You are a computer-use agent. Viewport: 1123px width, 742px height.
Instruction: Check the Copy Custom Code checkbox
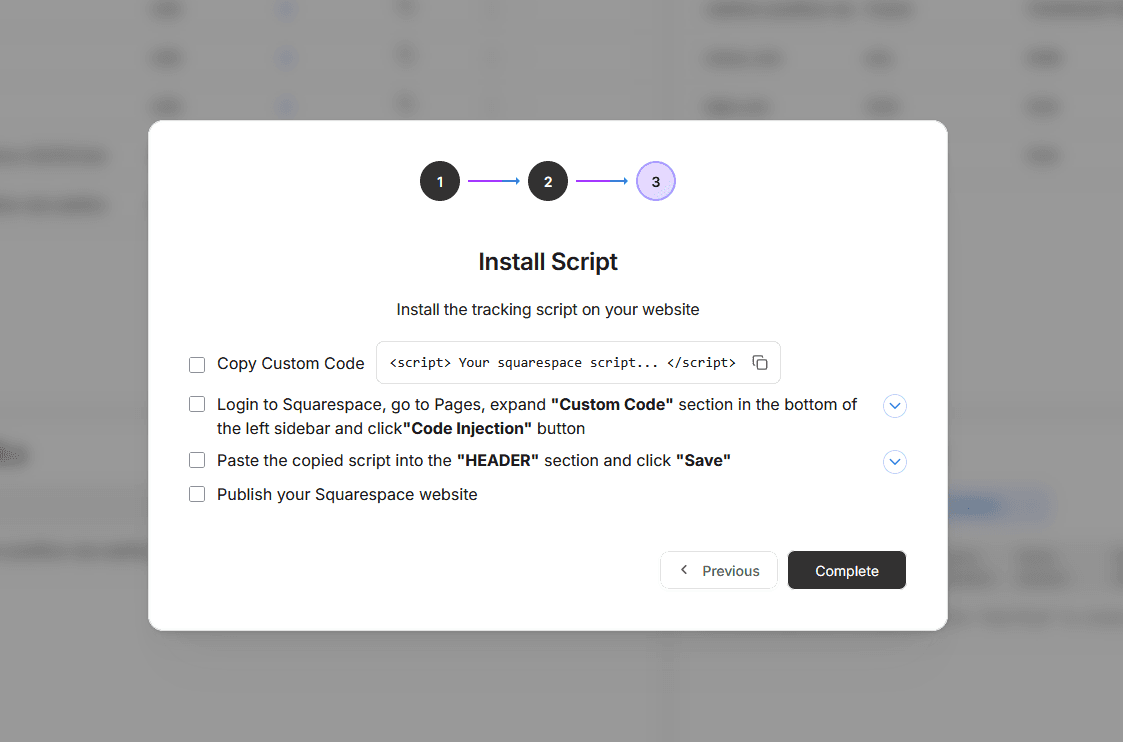(197, 364)
